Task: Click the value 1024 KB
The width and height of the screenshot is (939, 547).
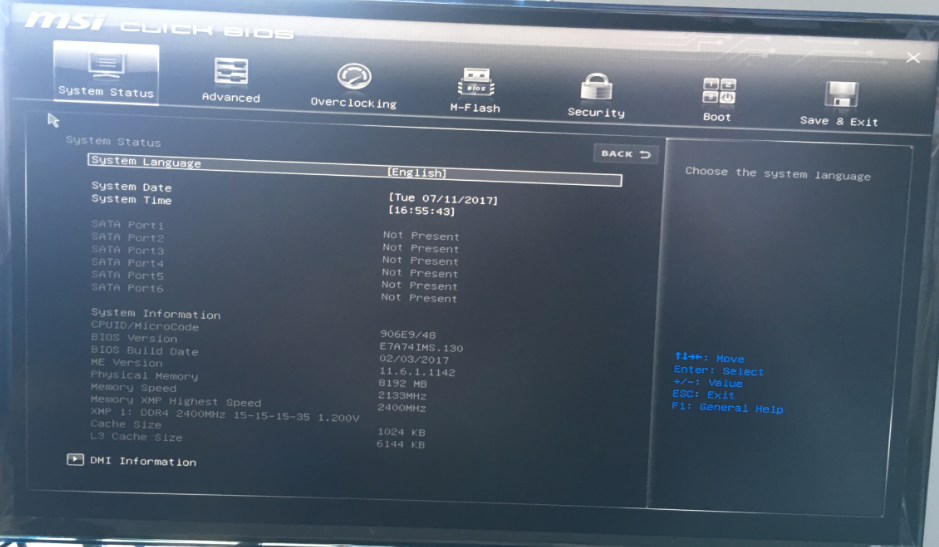Action: (x=401, y=432)
